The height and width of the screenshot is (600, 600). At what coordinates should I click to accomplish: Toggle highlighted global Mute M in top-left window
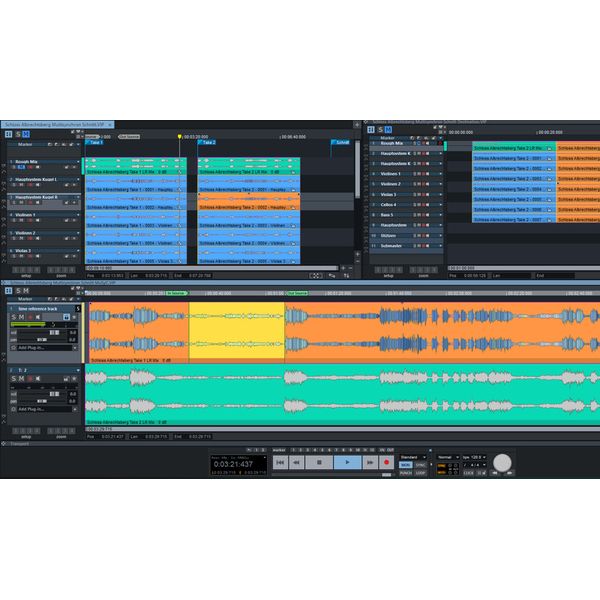pyautogui.click(x=26, y=134)
